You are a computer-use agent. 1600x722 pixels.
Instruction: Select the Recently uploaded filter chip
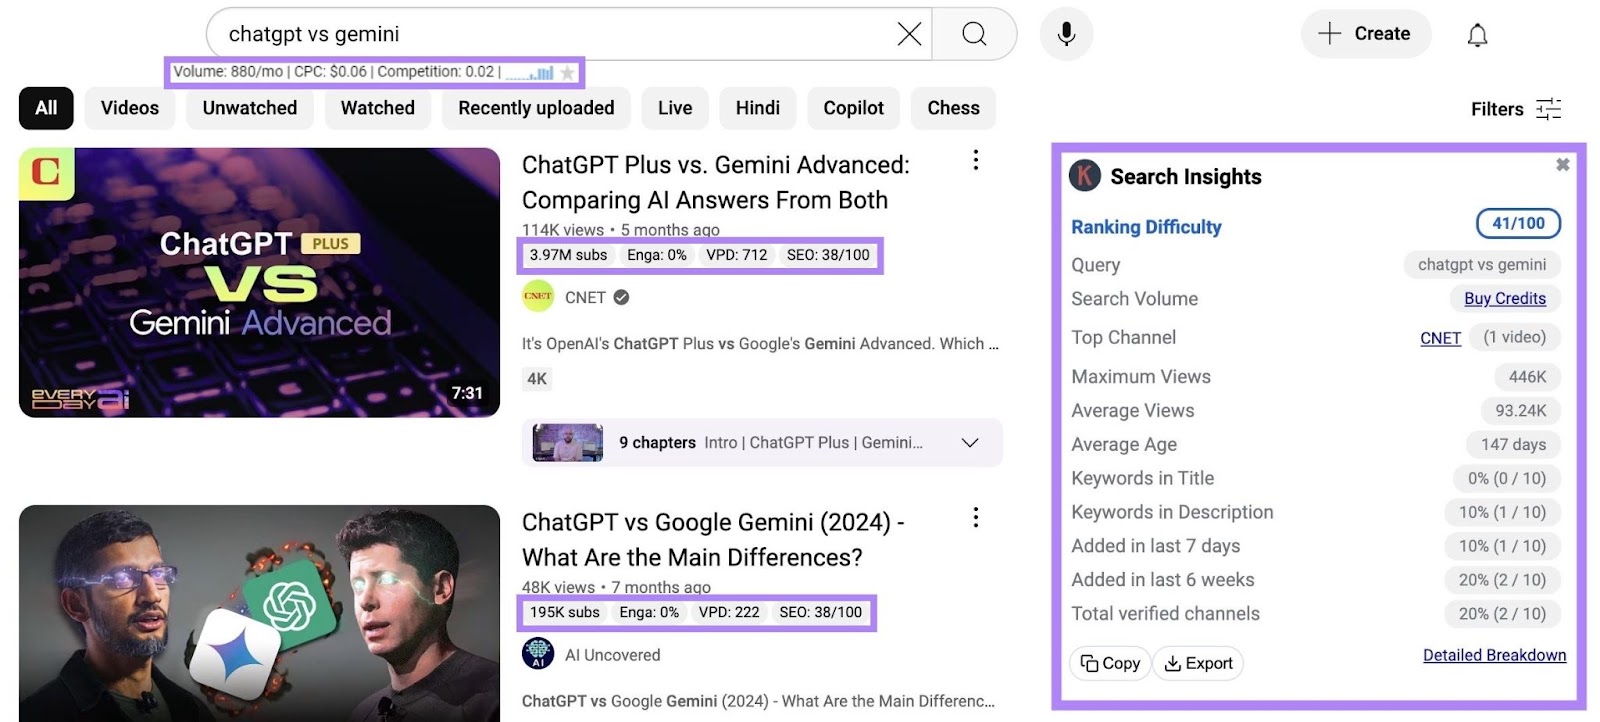pos(536,108)
